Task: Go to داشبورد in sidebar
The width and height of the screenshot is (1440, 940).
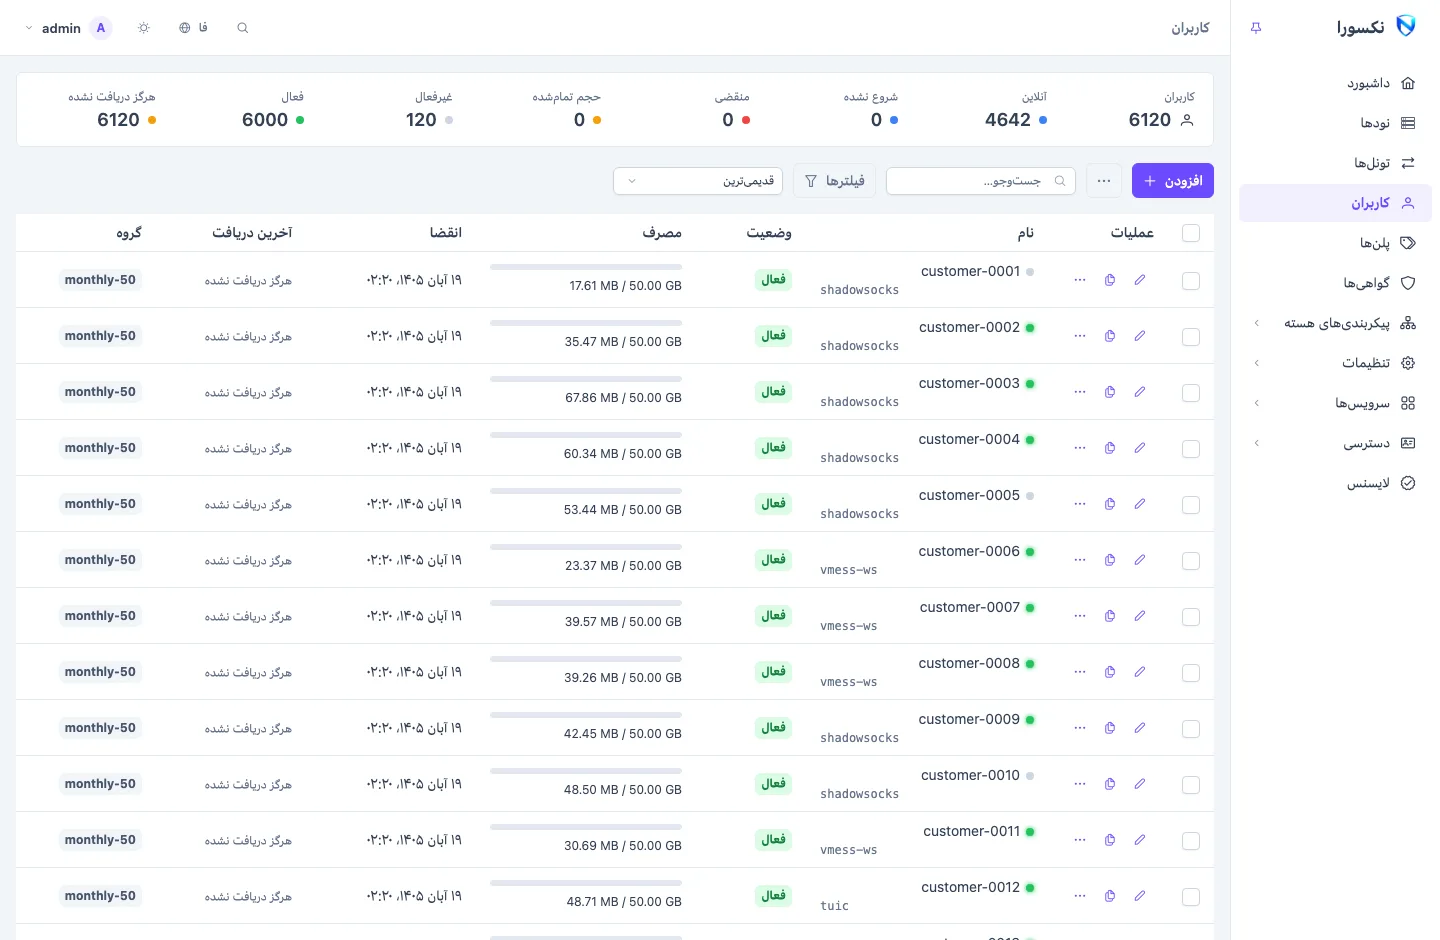Action: click(x=1335, y=83)
